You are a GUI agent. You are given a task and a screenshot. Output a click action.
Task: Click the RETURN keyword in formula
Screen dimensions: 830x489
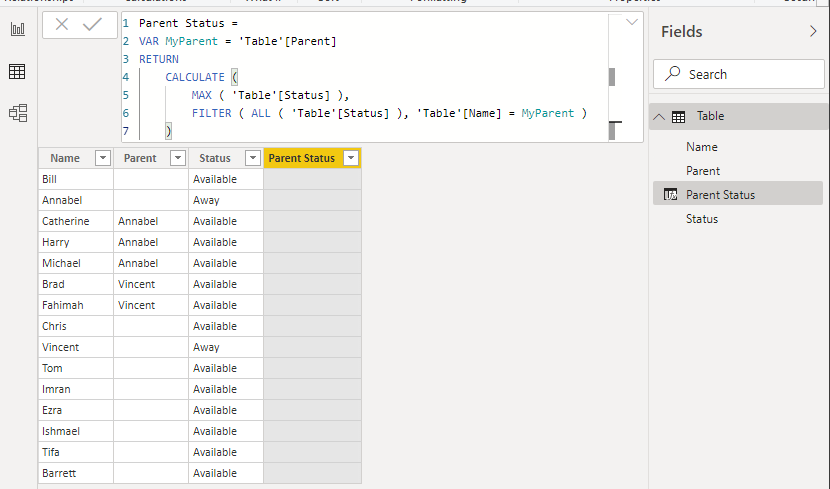[159, 59]
